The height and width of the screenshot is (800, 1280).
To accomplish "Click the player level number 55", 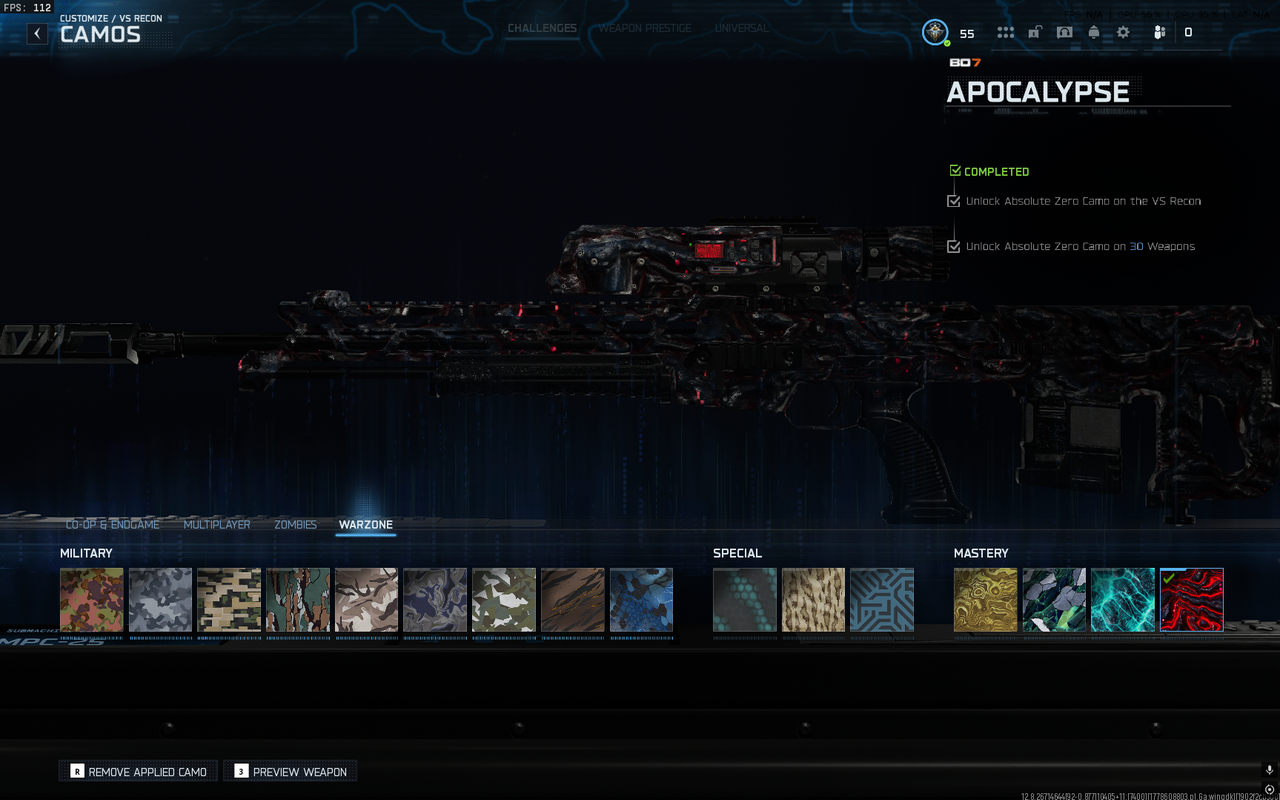I will [x=967, y=34].
